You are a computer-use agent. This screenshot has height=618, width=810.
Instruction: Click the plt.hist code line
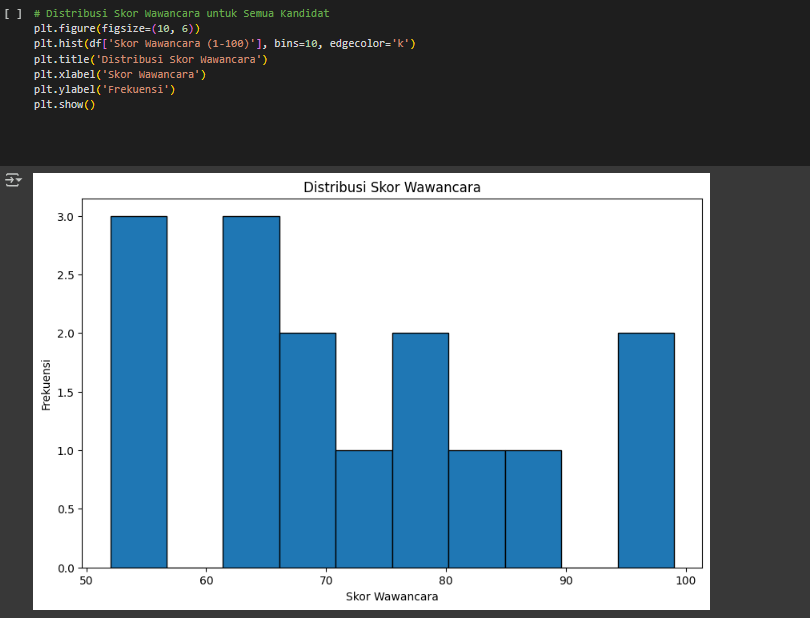223,43
